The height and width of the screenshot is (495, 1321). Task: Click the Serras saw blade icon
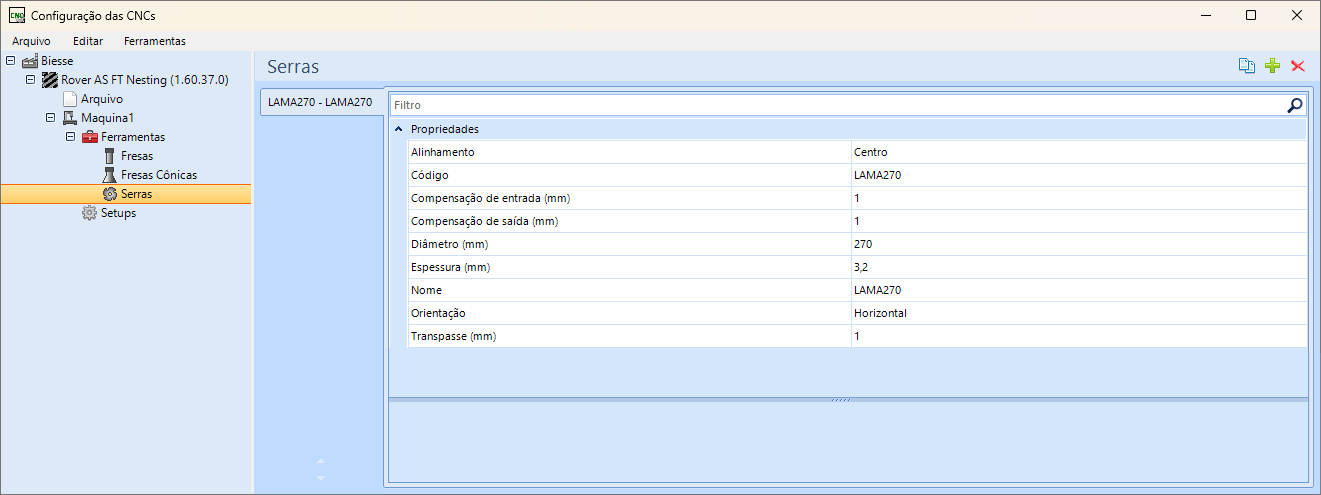pos(110,194)
